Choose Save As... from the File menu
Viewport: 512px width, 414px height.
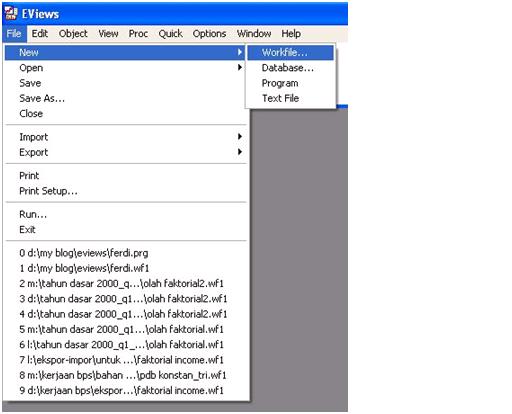click(125, 98)
